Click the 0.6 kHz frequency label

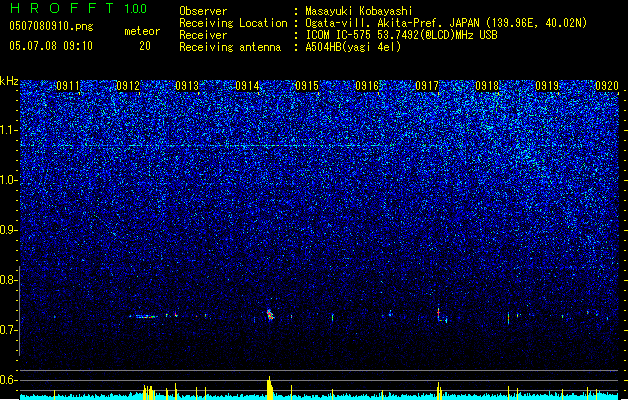pyautogui.click(x=9, y=380)
